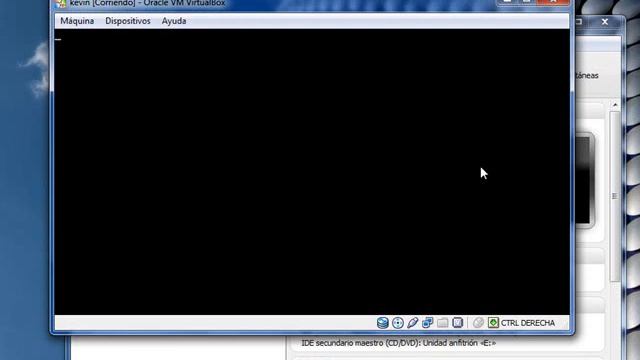Click the CTRL DERECHA host key label
This screenshot has height=360, width=640.
pyautogui.click(x=528, y=323)
